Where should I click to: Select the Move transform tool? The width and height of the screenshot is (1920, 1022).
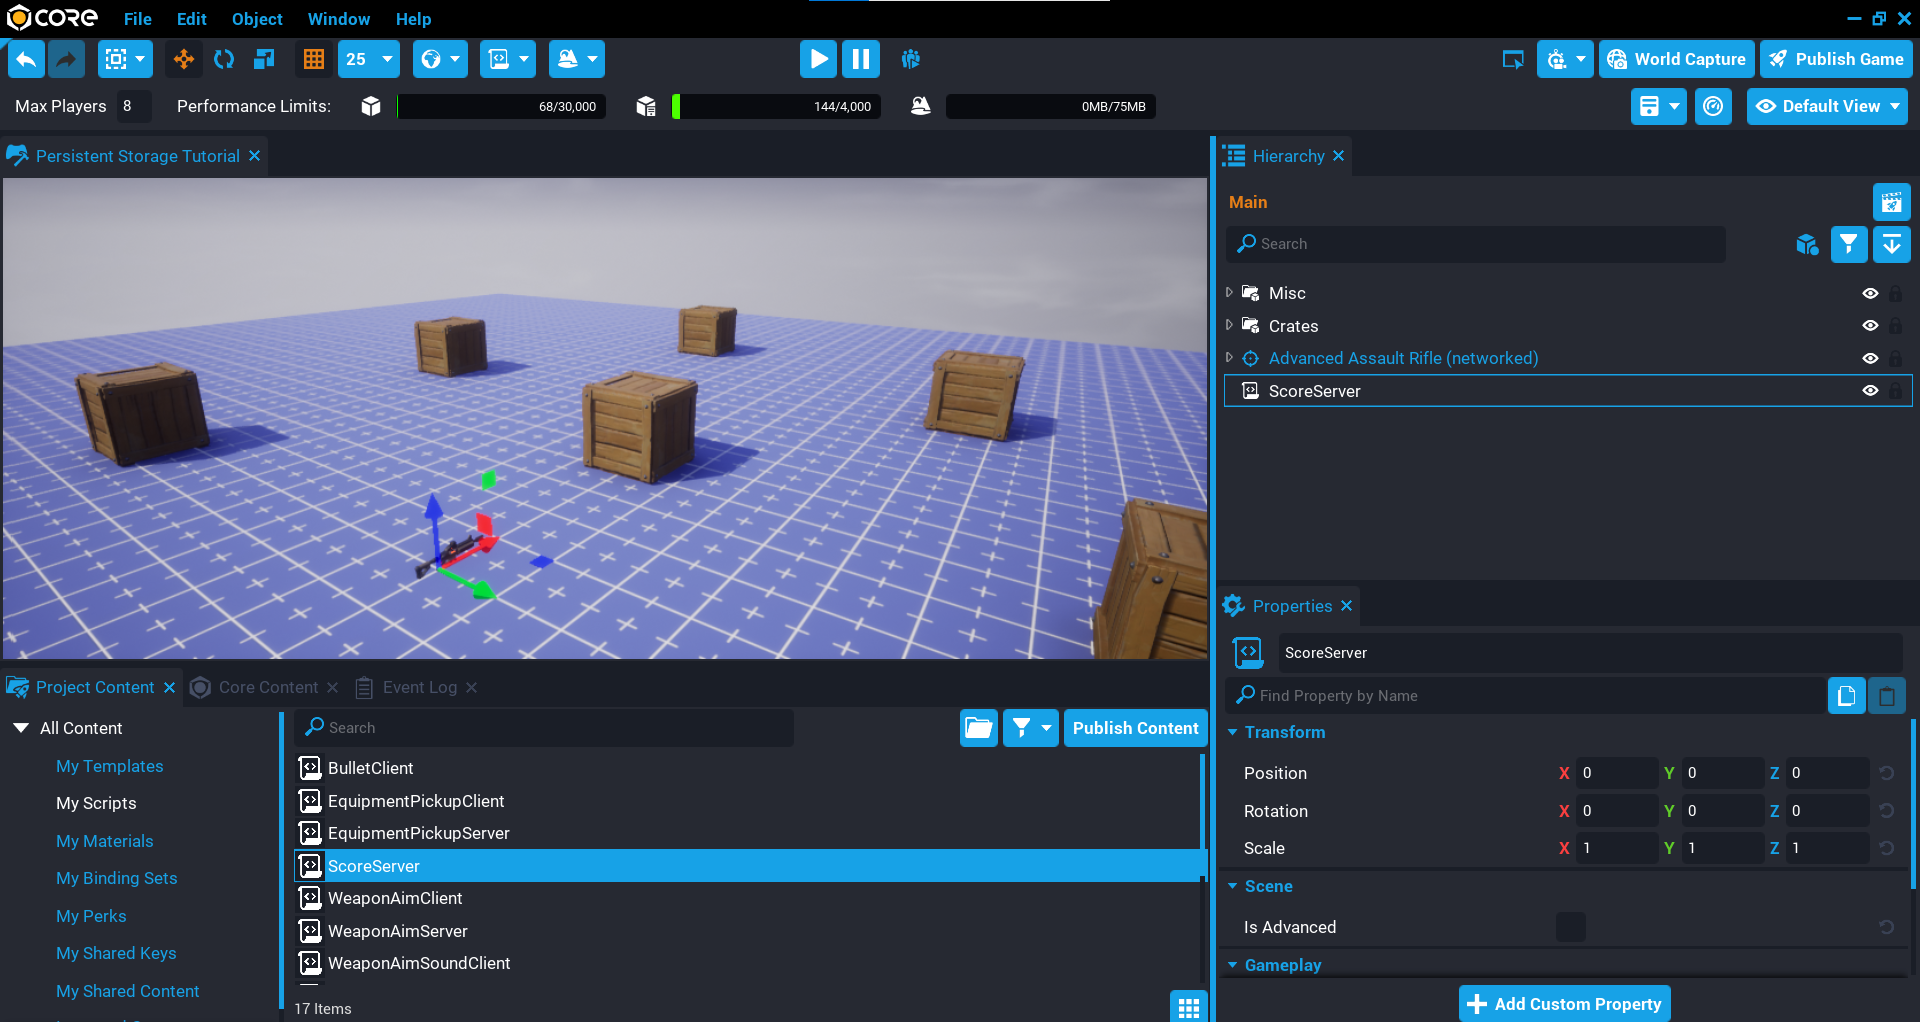pos(184,60)
